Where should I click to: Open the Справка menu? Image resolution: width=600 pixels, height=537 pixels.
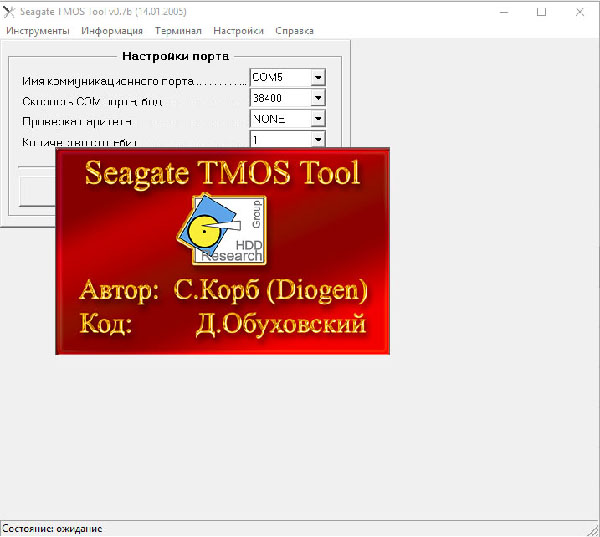point(294,31)
